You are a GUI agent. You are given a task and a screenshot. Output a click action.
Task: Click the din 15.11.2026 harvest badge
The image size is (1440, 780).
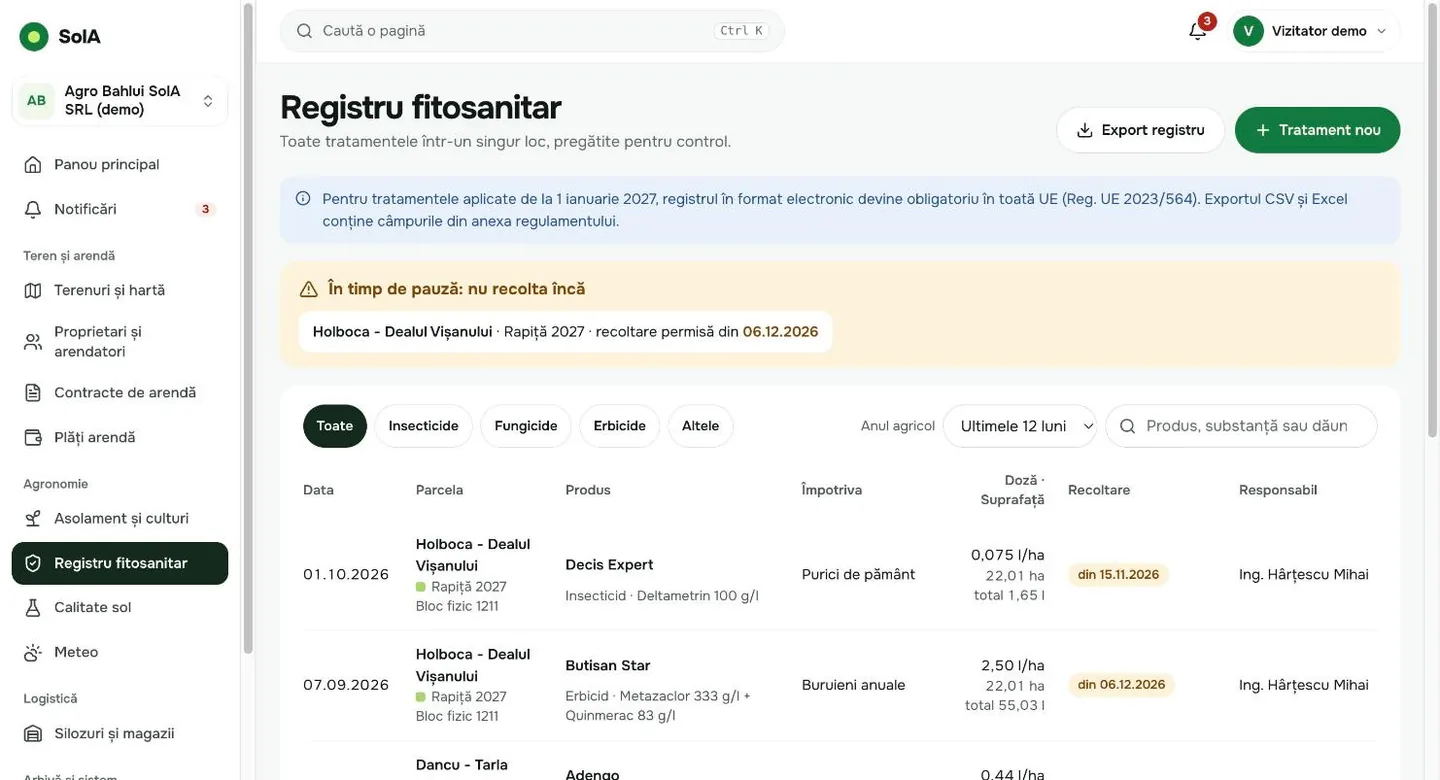[1119, 575]
